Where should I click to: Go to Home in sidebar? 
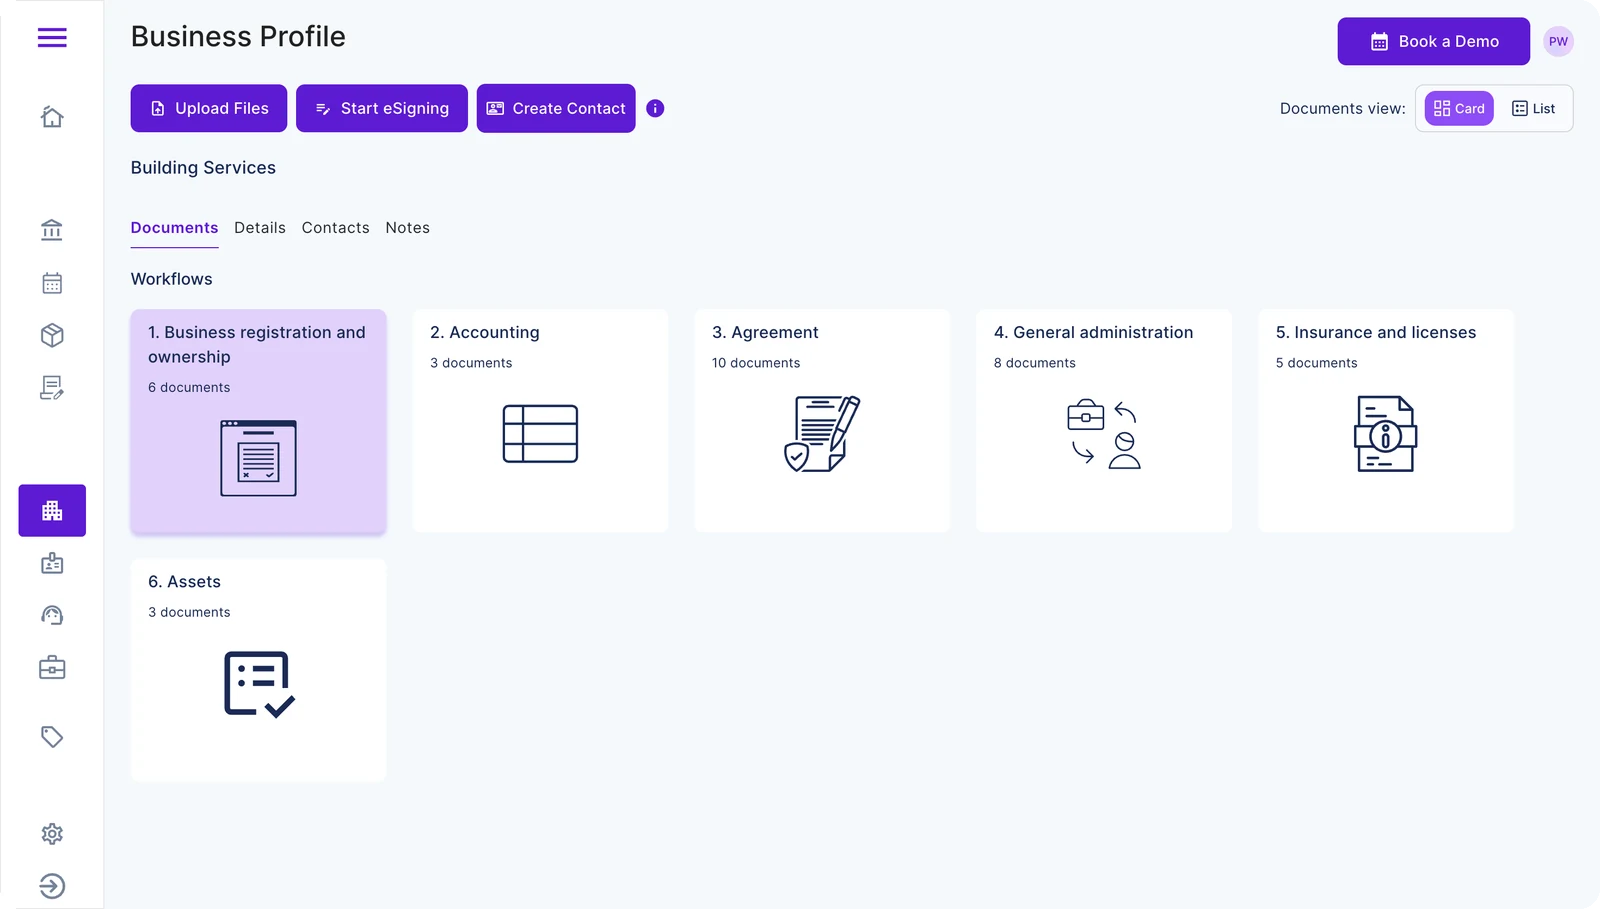click(52, 117)
